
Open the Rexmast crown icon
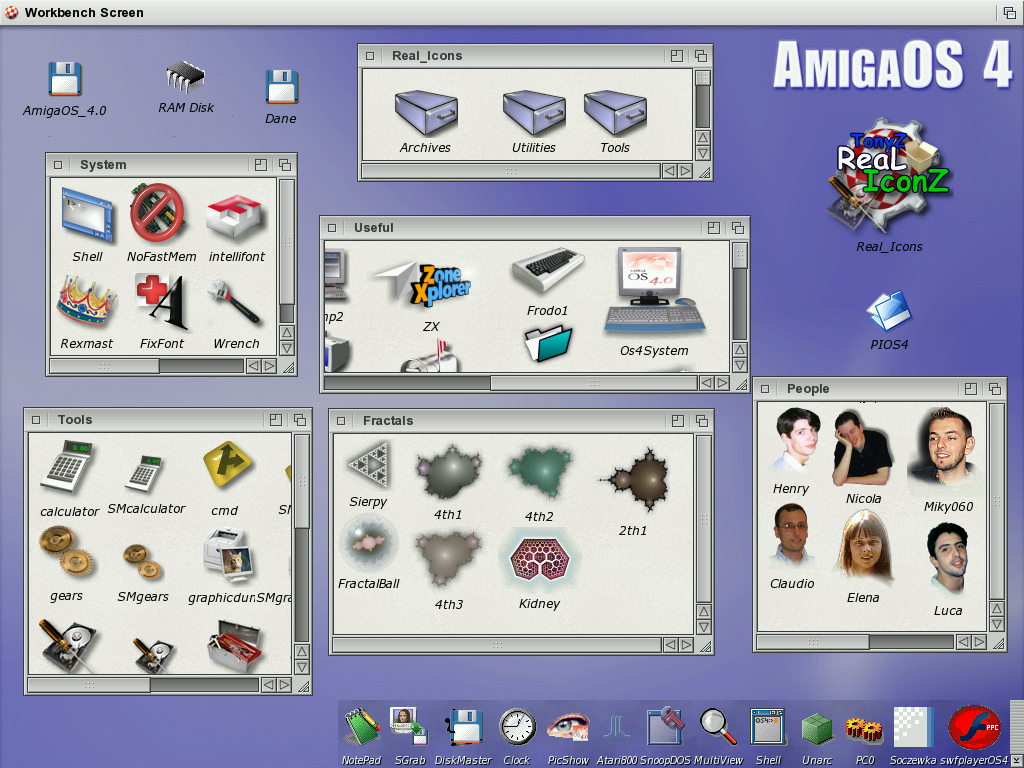point(86,303)
